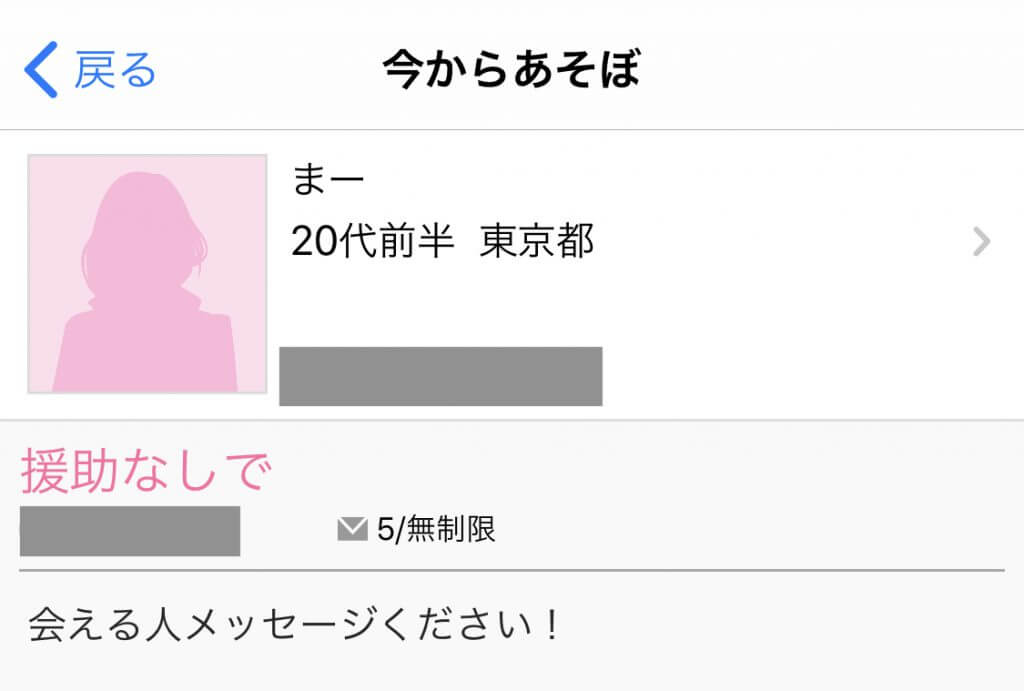The width and height of the screenshot is (1024, 691).
Task: Tap the envelope message icon
Action: coord(353,529)
